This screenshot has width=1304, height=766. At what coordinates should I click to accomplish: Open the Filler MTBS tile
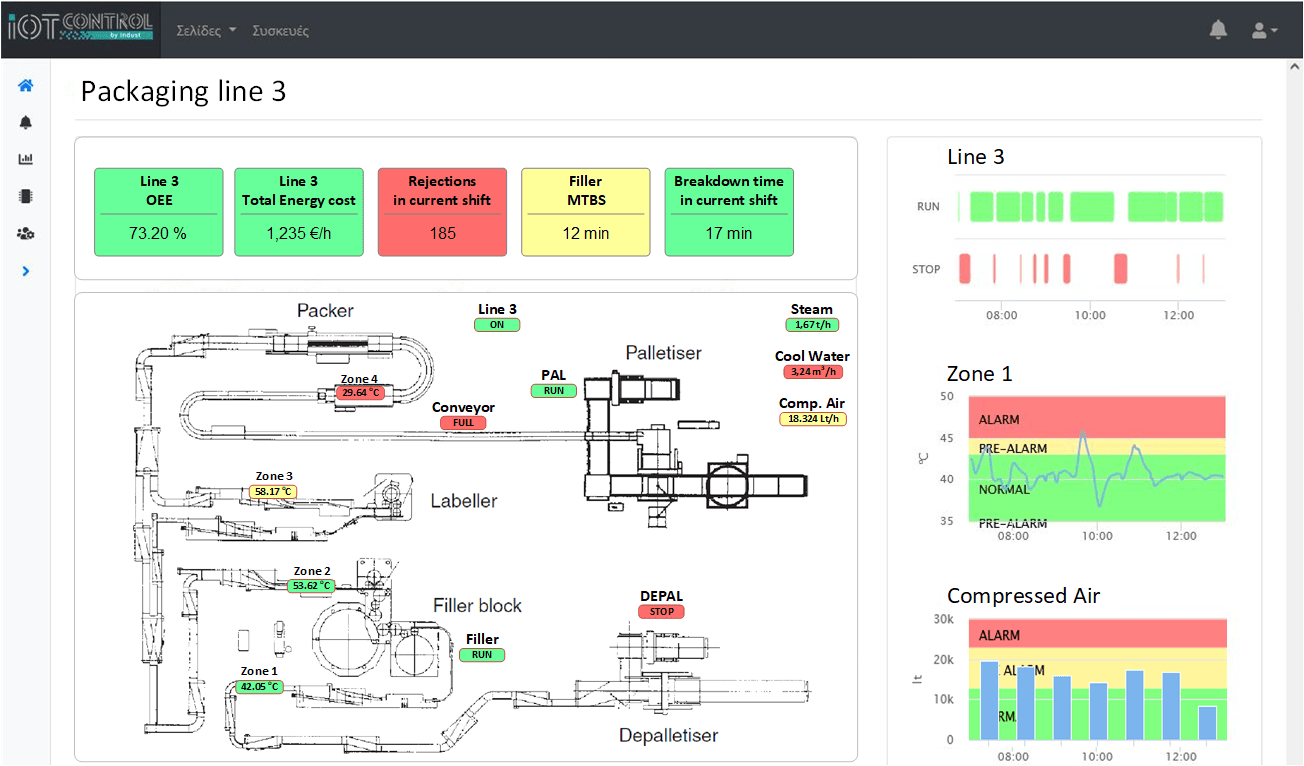[x=585, y=212]
